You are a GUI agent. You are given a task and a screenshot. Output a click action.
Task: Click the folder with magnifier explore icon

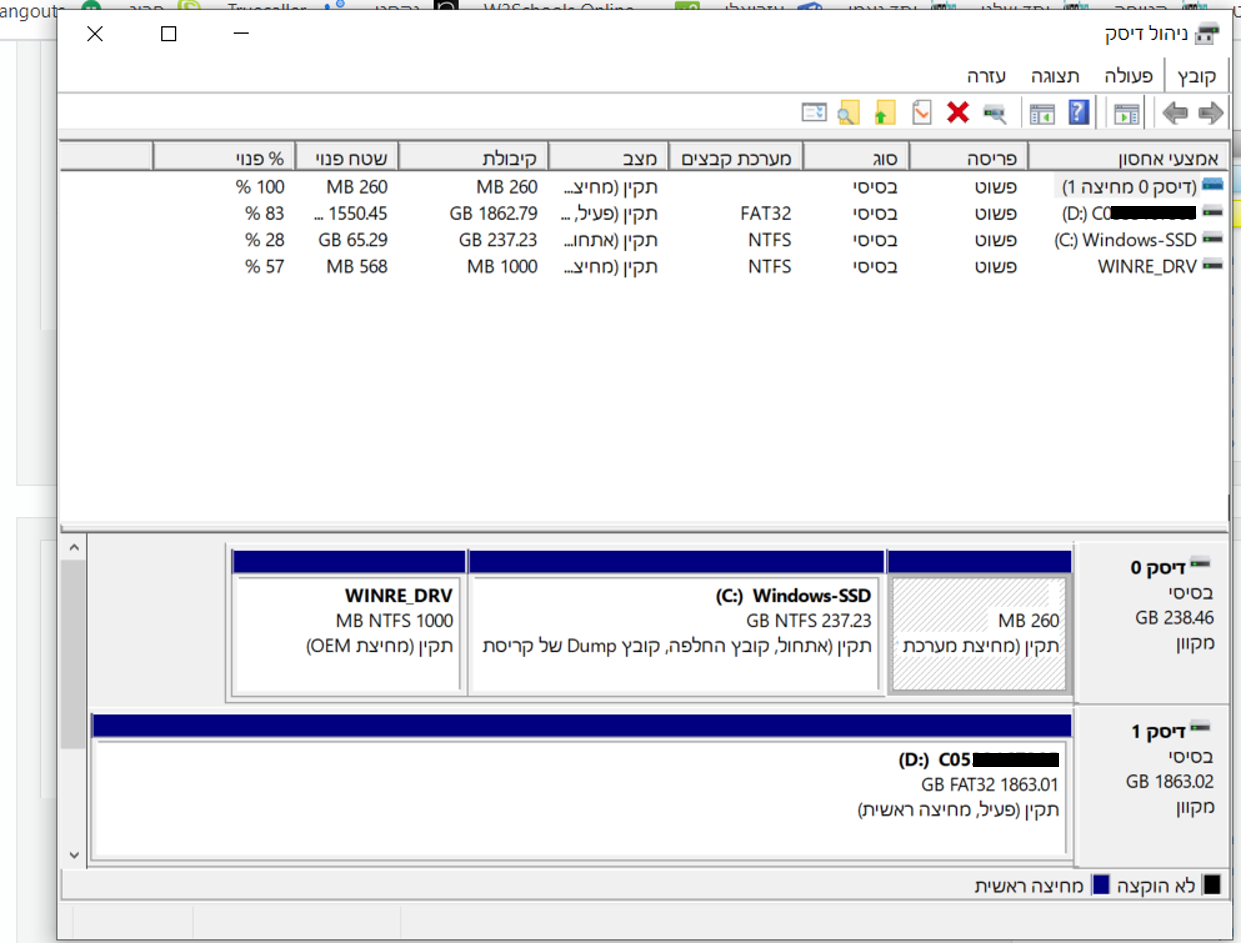pyautogui.click(x=848, y=112)
